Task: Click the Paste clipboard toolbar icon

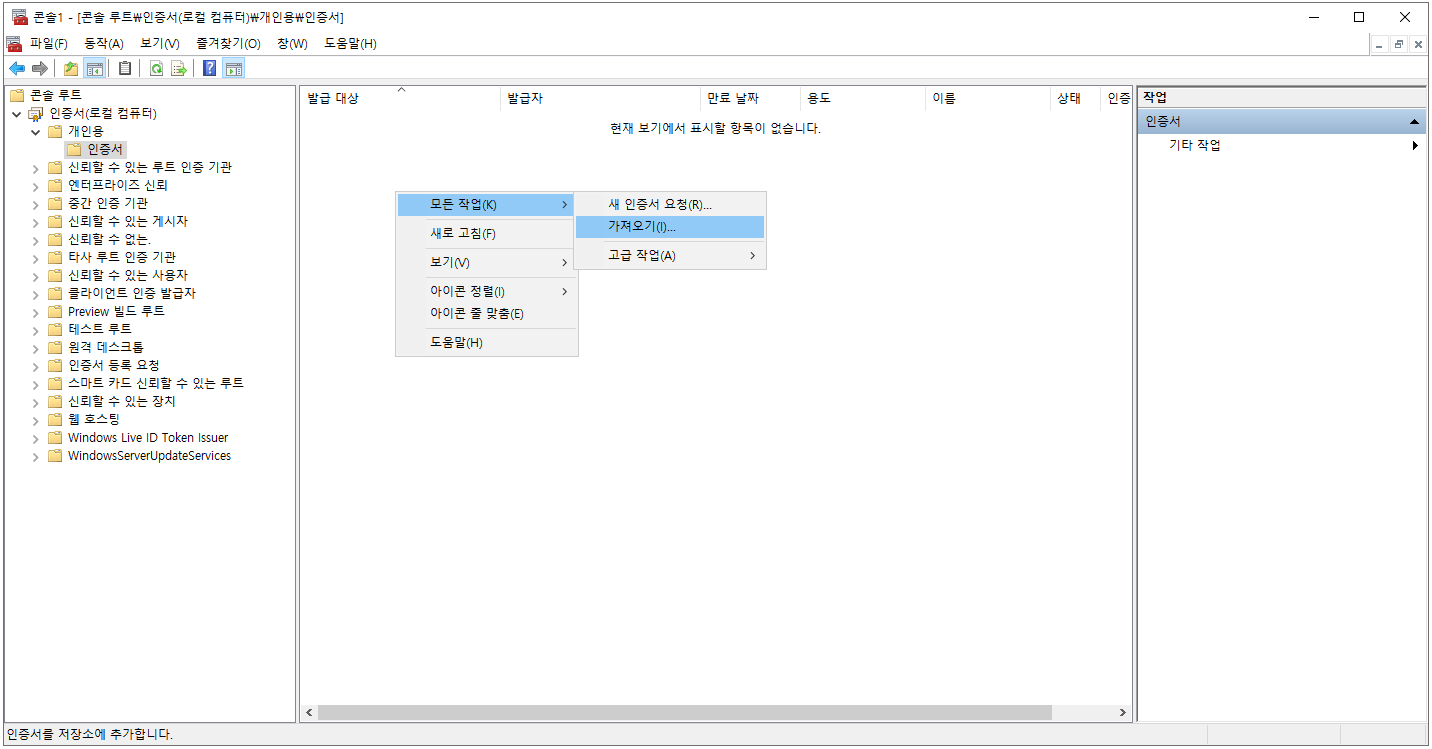Action: point(125,68)
